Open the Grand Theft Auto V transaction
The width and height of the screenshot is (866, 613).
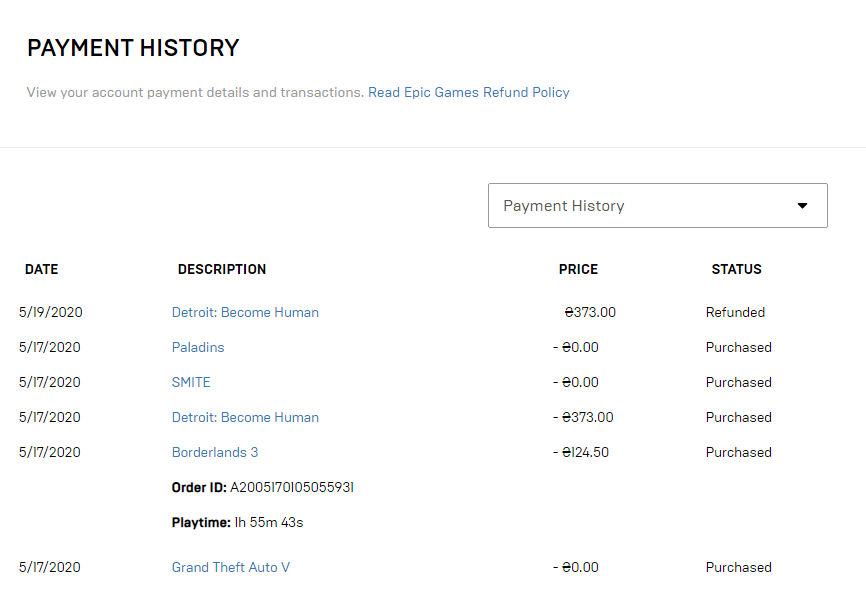[x=231, y=567]
